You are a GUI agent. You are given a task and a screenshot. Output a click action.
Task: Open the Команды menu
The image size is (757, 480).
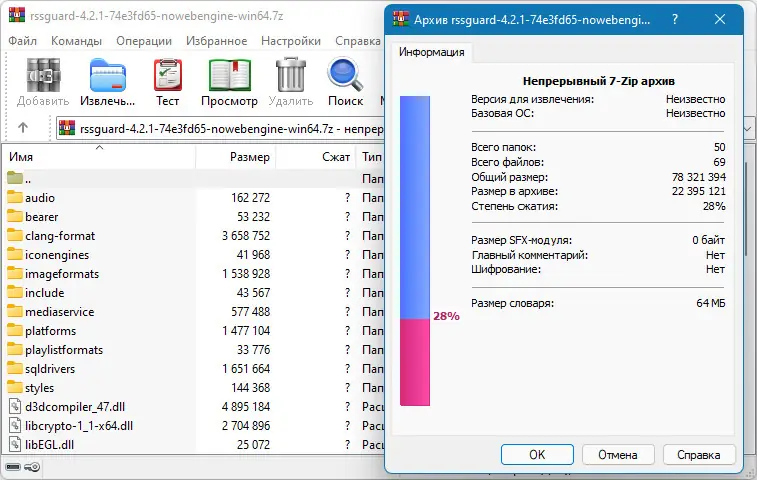tap(76, 41)
